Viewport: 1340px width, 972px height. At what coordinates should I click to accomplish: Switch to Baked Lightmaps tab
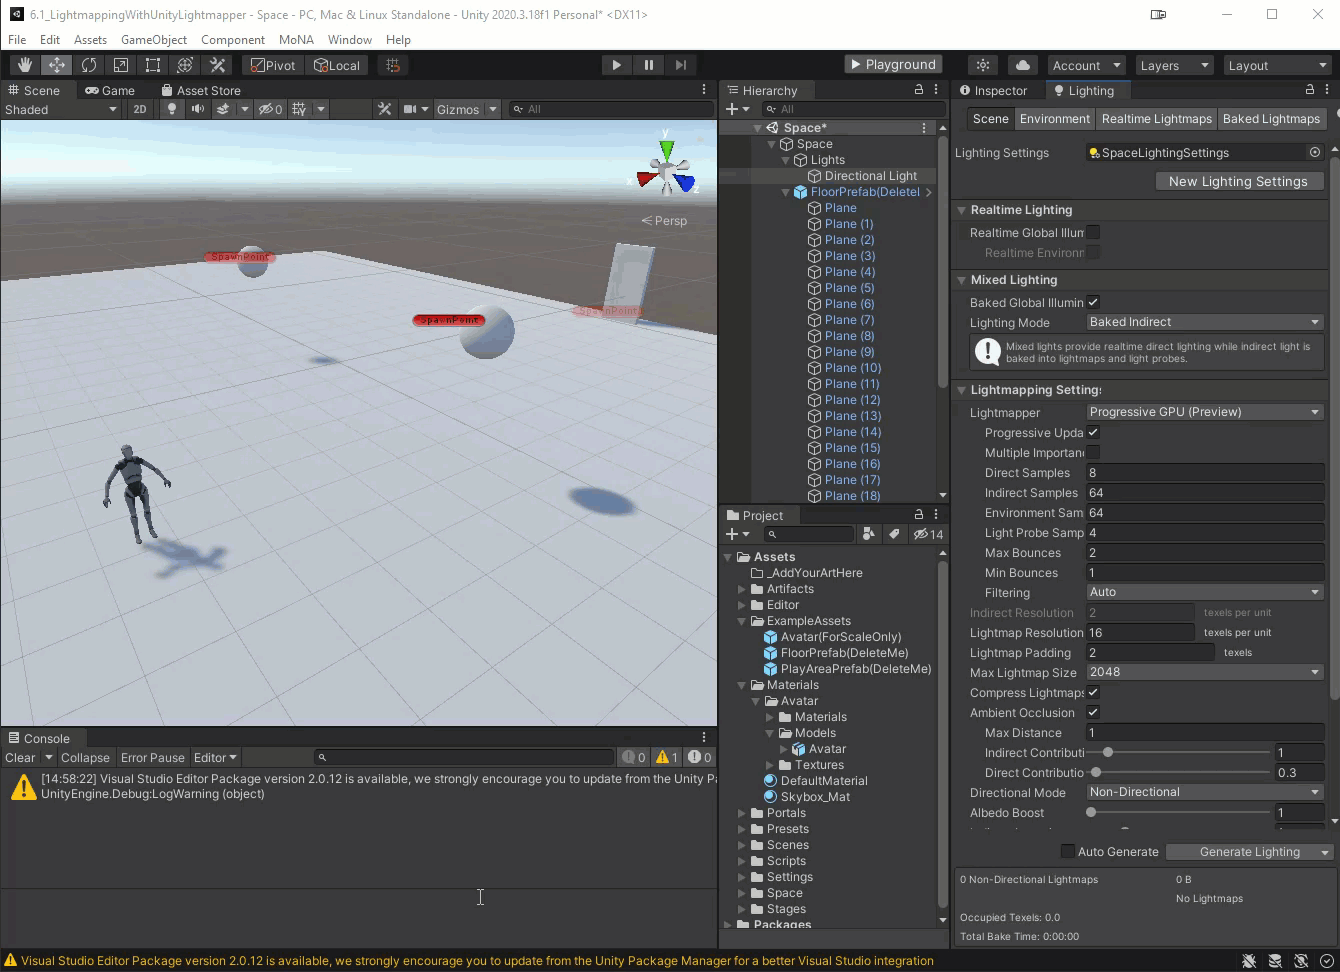pyautogui.click(x=1271, y=118)
